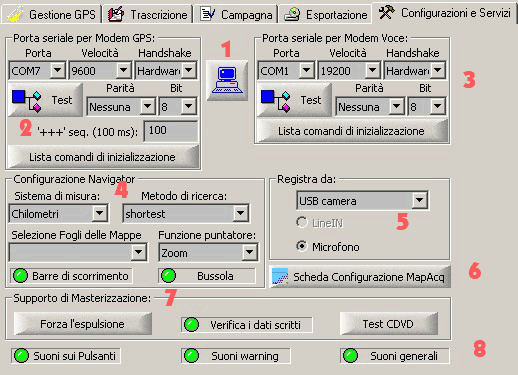518x375 pixels.
Task: Open Voce modem Handshake dropdown
Action: tap(438, 70)
